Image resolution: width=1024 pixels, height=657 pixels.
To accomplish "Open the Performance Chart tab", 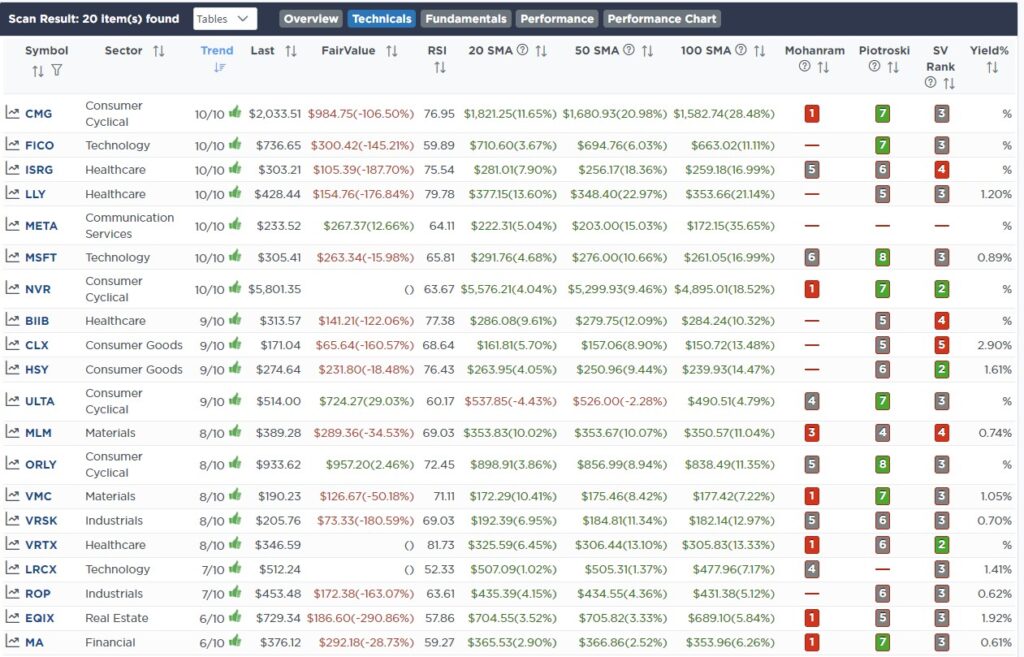I will pyautogui.click(x=662, y=19).
